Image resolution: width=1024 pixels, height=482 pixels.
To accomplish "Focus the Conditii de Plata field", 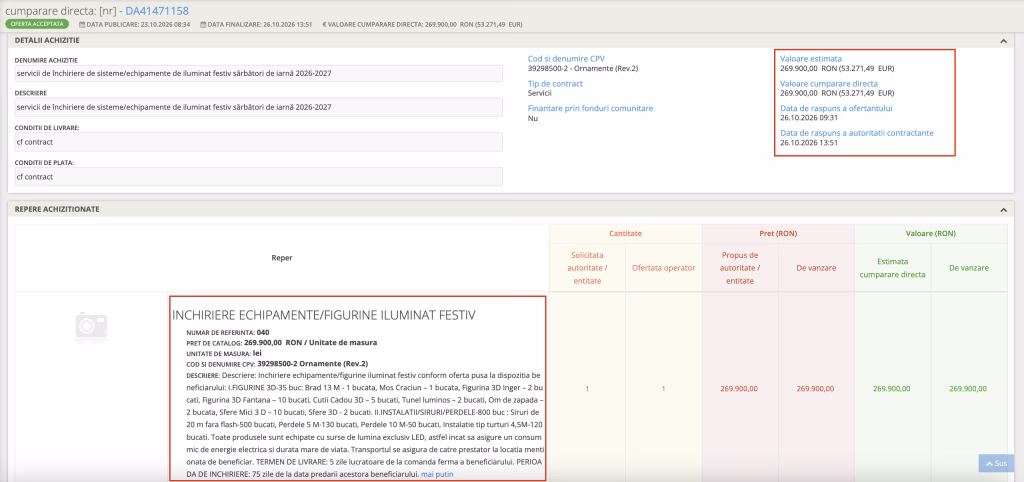I will click(x=259, y=176).
